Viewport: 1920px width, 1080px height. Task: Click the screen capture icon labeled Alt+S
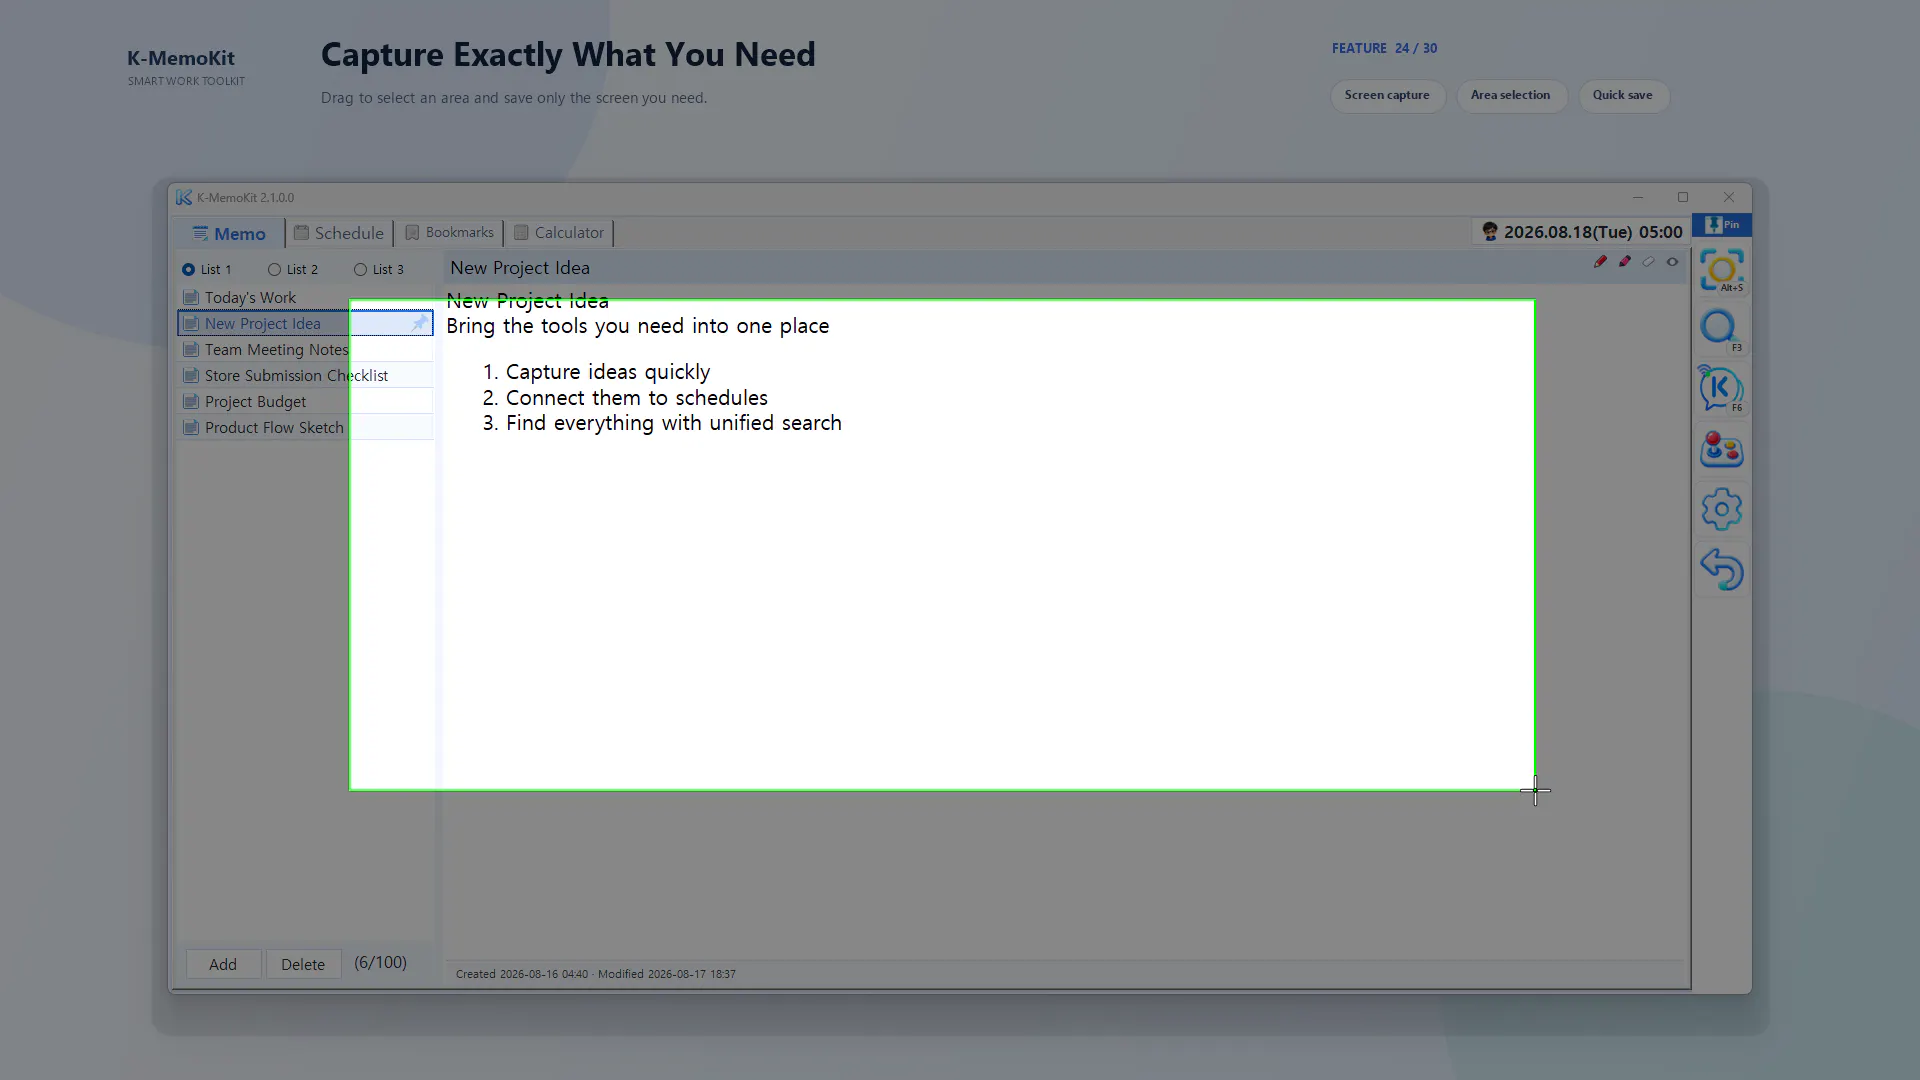click(1721, 271)
